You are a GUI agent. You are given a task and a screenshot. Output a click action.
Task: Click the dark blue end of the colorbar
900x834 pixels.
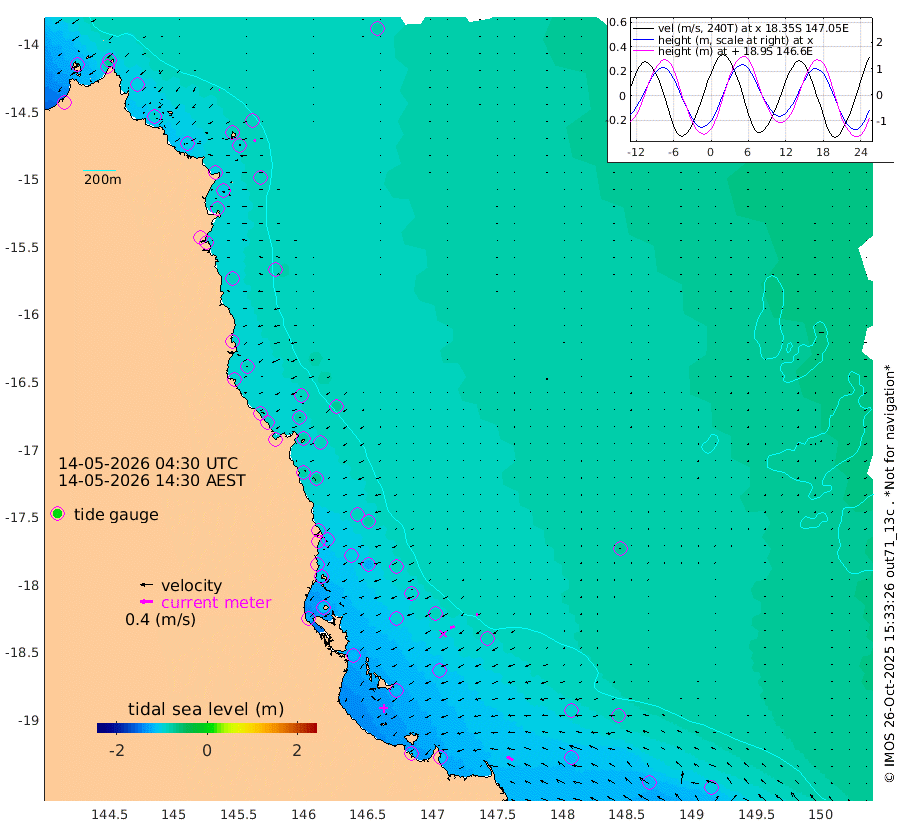102,728
